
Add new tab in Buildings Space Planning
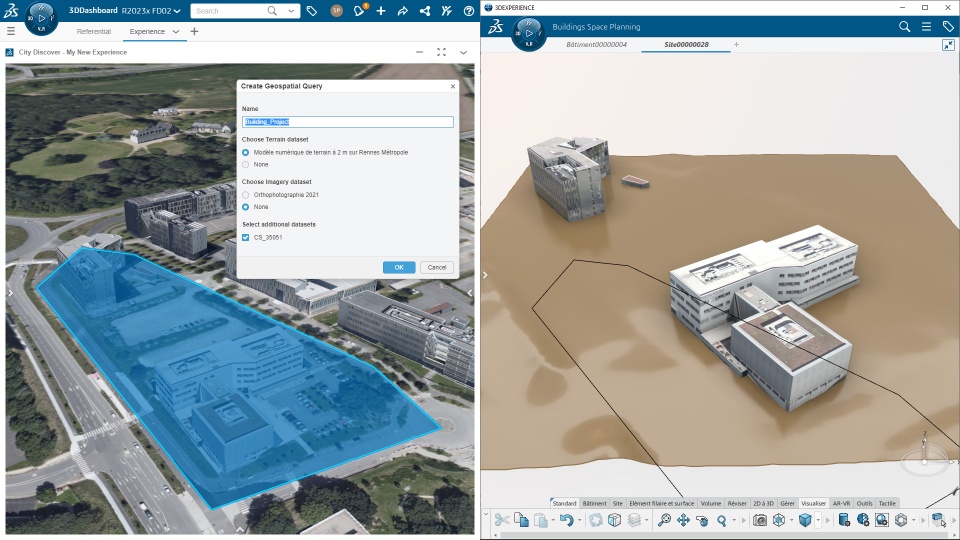(736, 45)
